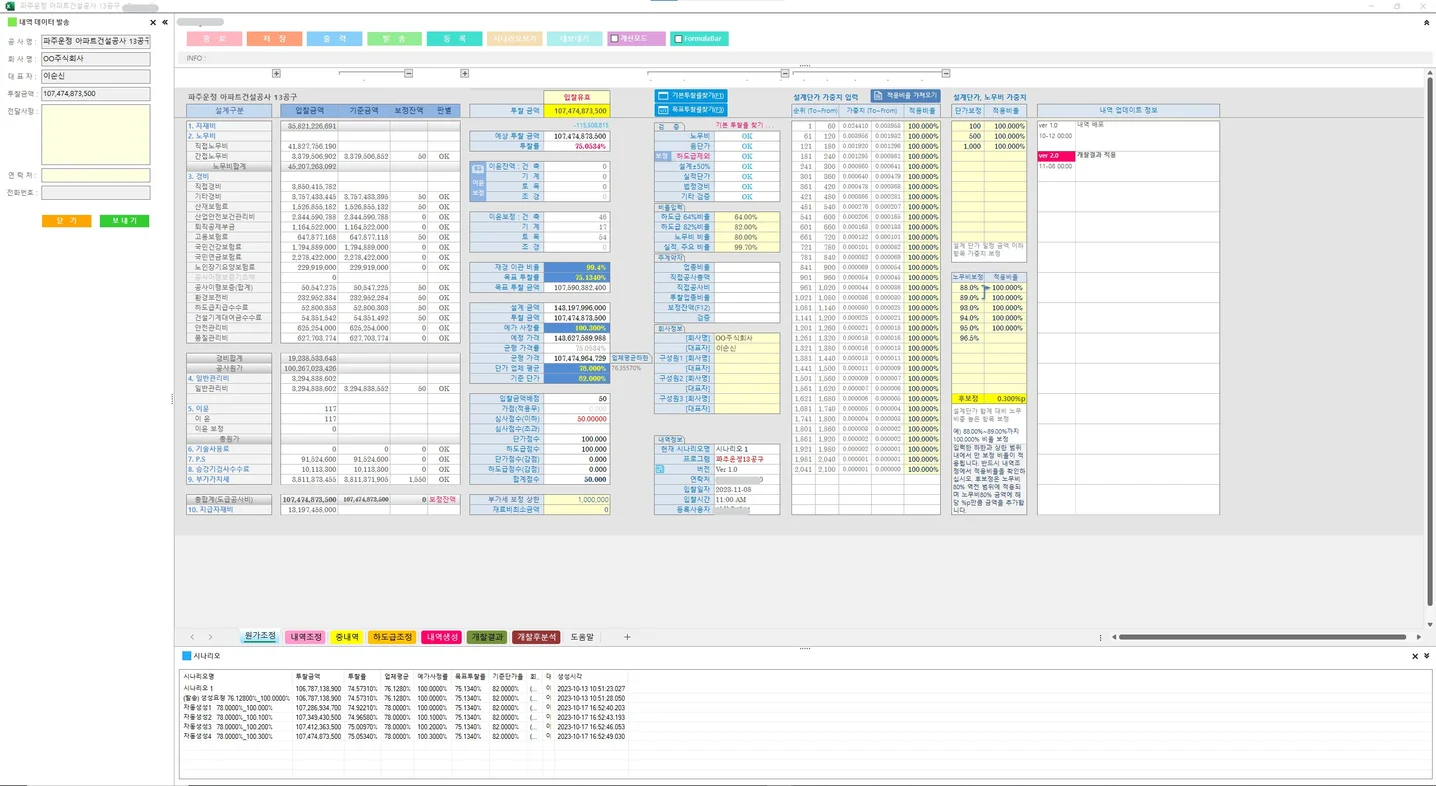
Task: Click the 입찰유효 status cell
Action: click(576, 97)
